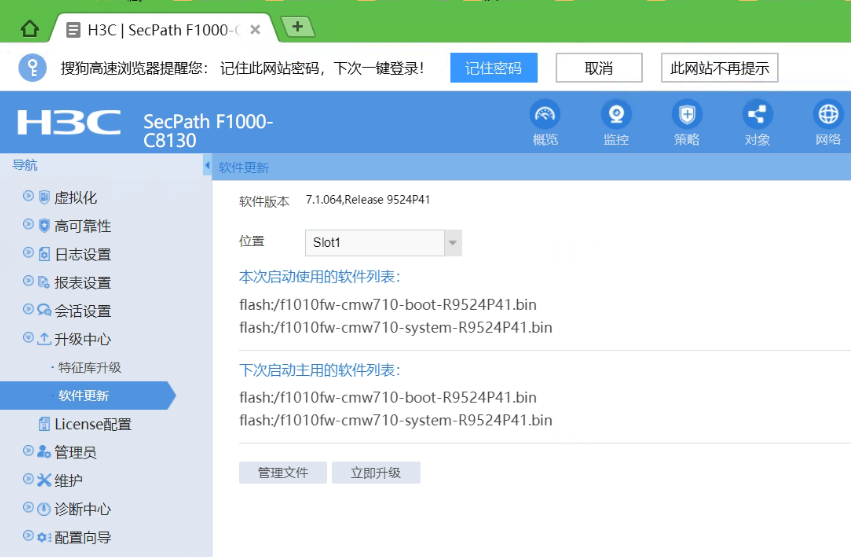Click the password key reminder icon
Image resolution: width=851 pixels, height=557 pixels.
point(33,68)
